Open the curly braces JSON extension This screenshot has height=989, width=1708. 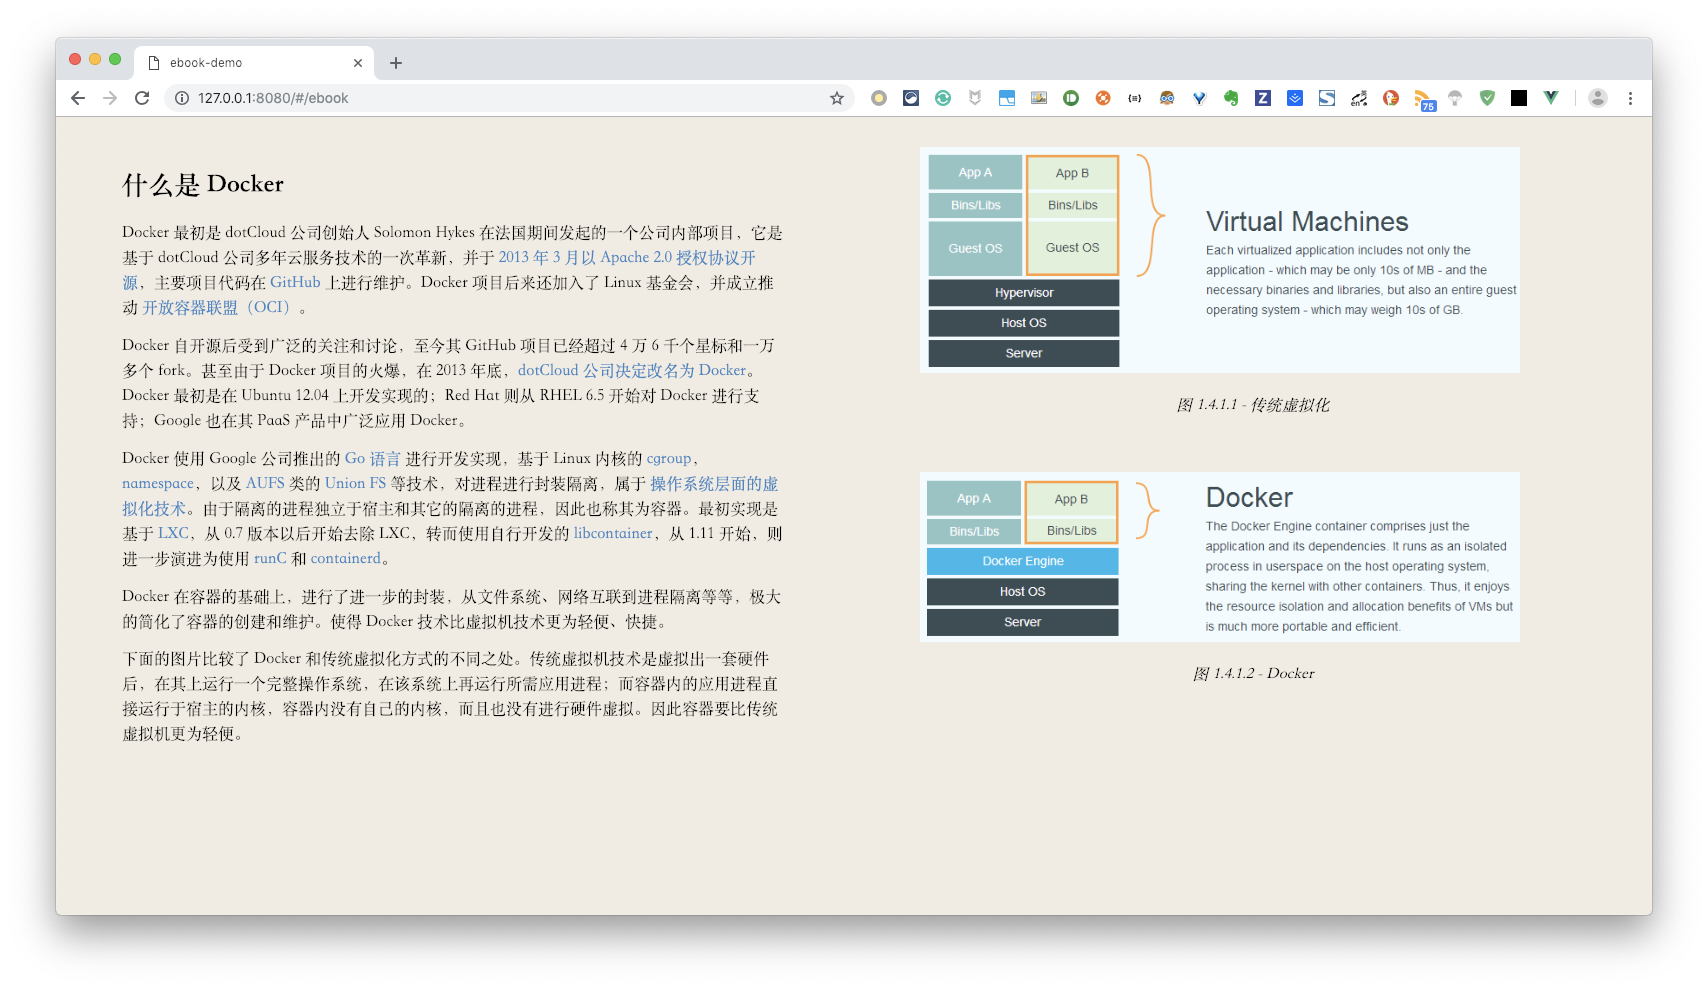pyautogui.click(x=1135, y=98)
